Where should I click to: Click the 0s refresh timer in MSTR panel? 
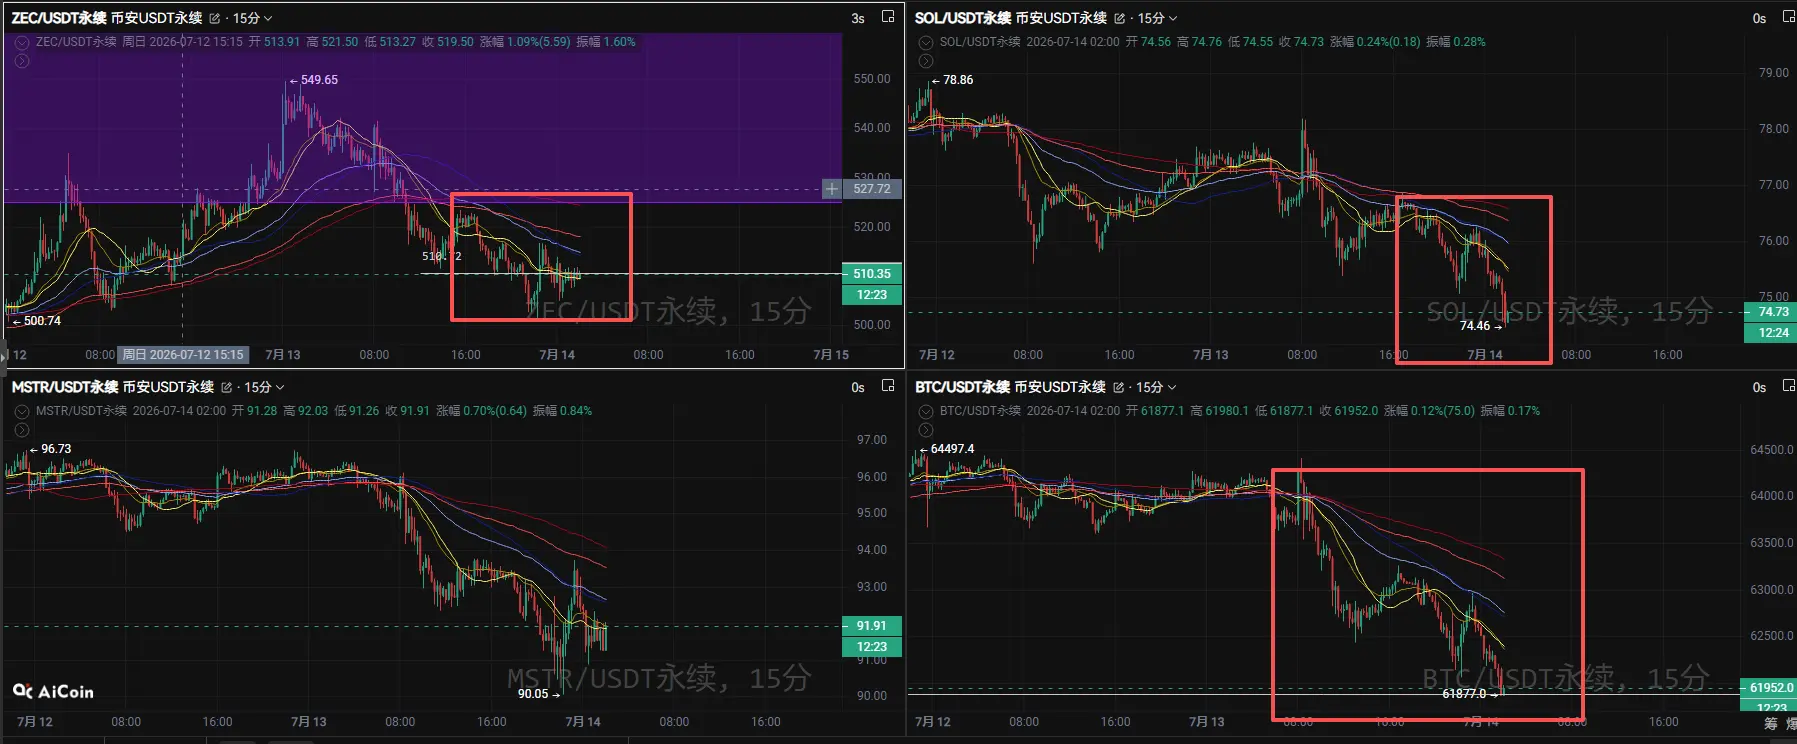(x=858, y=387)
